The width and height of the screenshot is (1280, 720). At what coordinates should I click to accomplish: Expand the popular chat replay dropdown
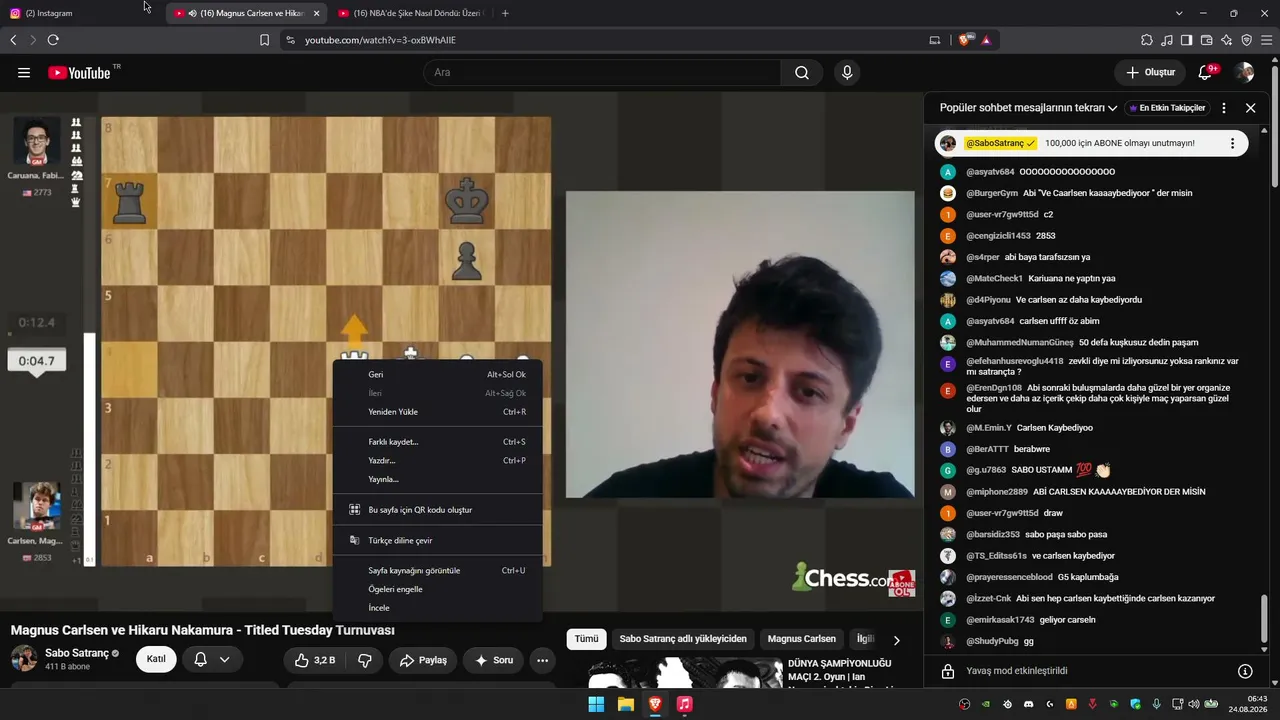(x=1028, y=108)
